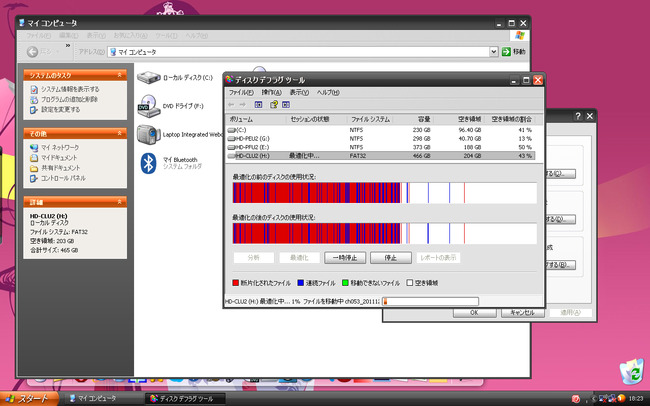650x406 pixels.
Task: Click the show/hide console tree toolbar icon
Action: pyautogui.click(x=258, y=105)
